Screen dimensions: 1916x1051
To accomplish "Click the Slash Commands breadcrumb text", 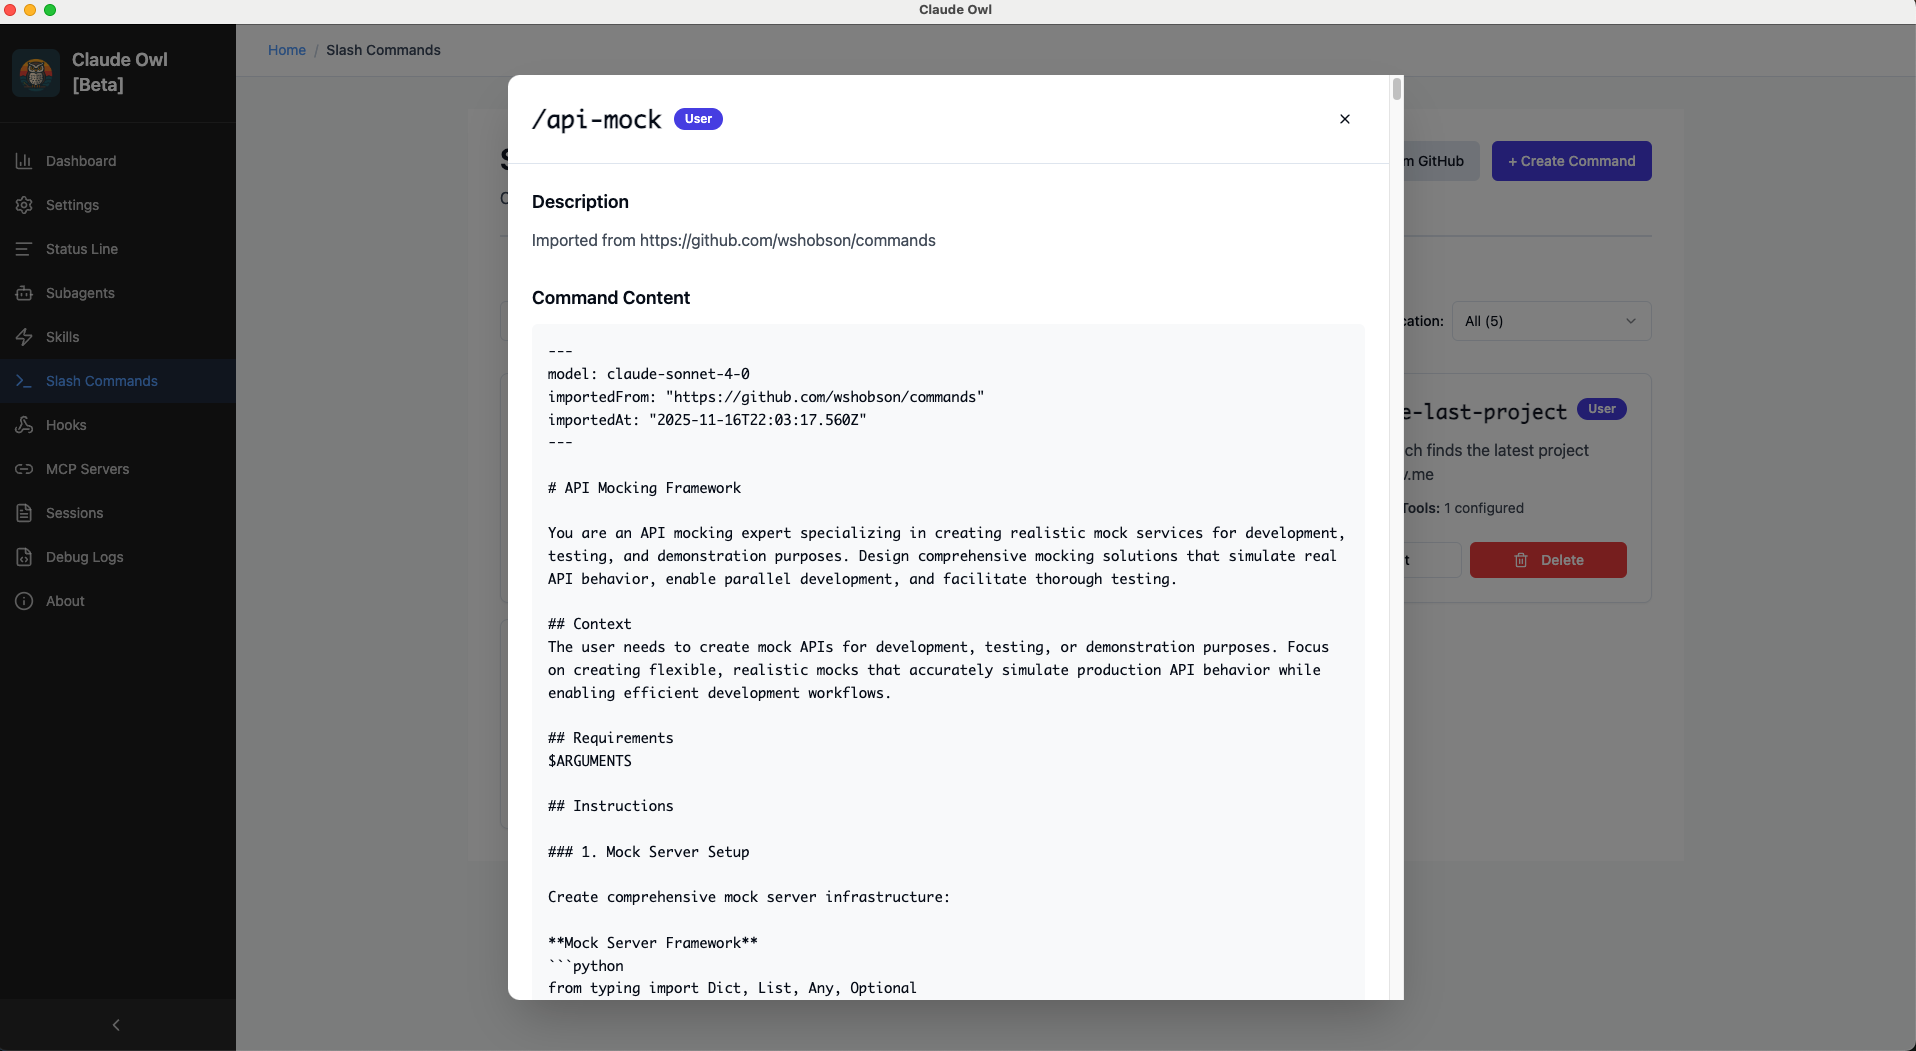I will coord(383,50).
